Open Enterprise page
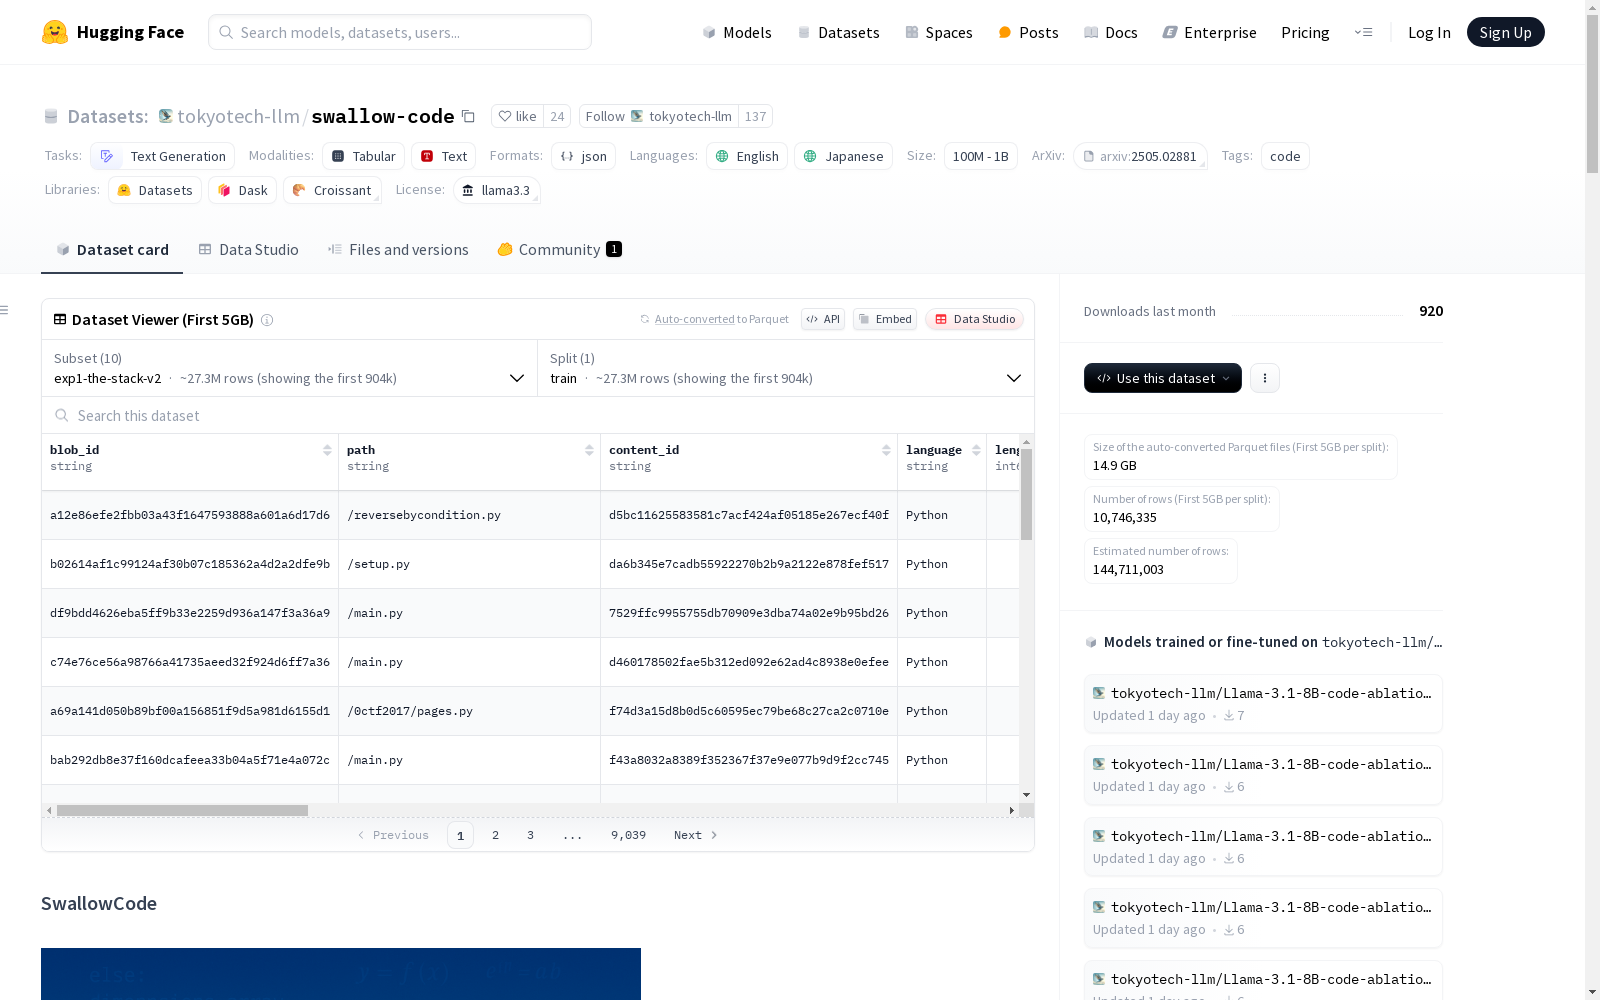 1209,32
